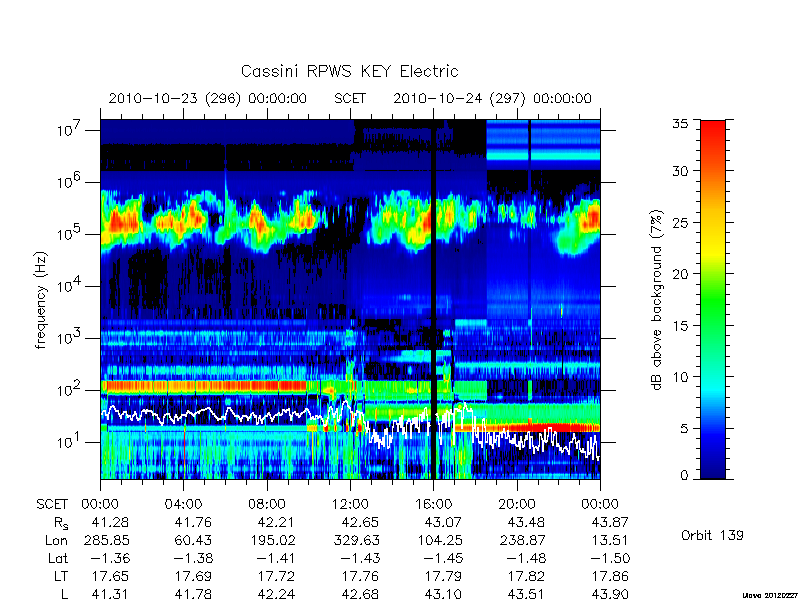This screenshot has height=600, width=800.
Task: Click the L value 43.90
Action: 609,594
